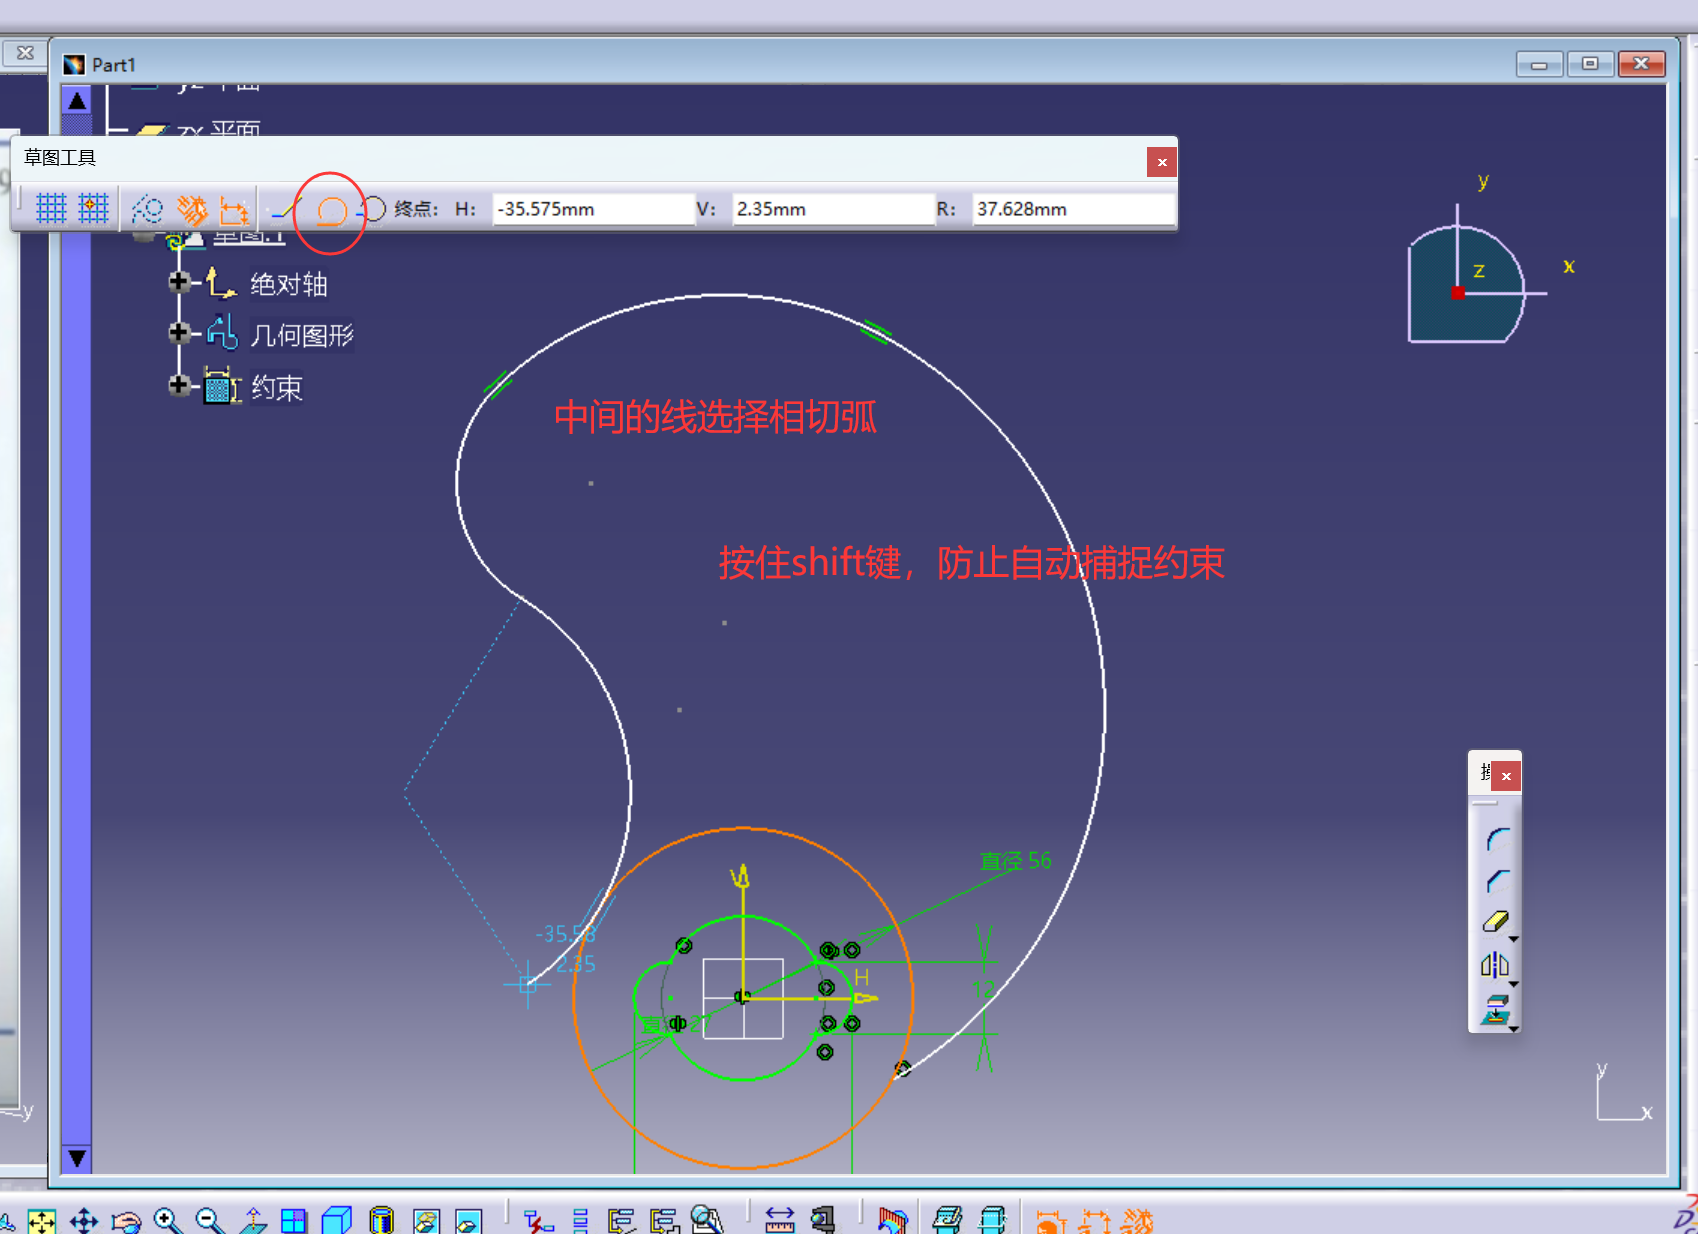Click the magnifier over sheet icon
The height and width of the screenshot is (1234, 1698).
706,1221
